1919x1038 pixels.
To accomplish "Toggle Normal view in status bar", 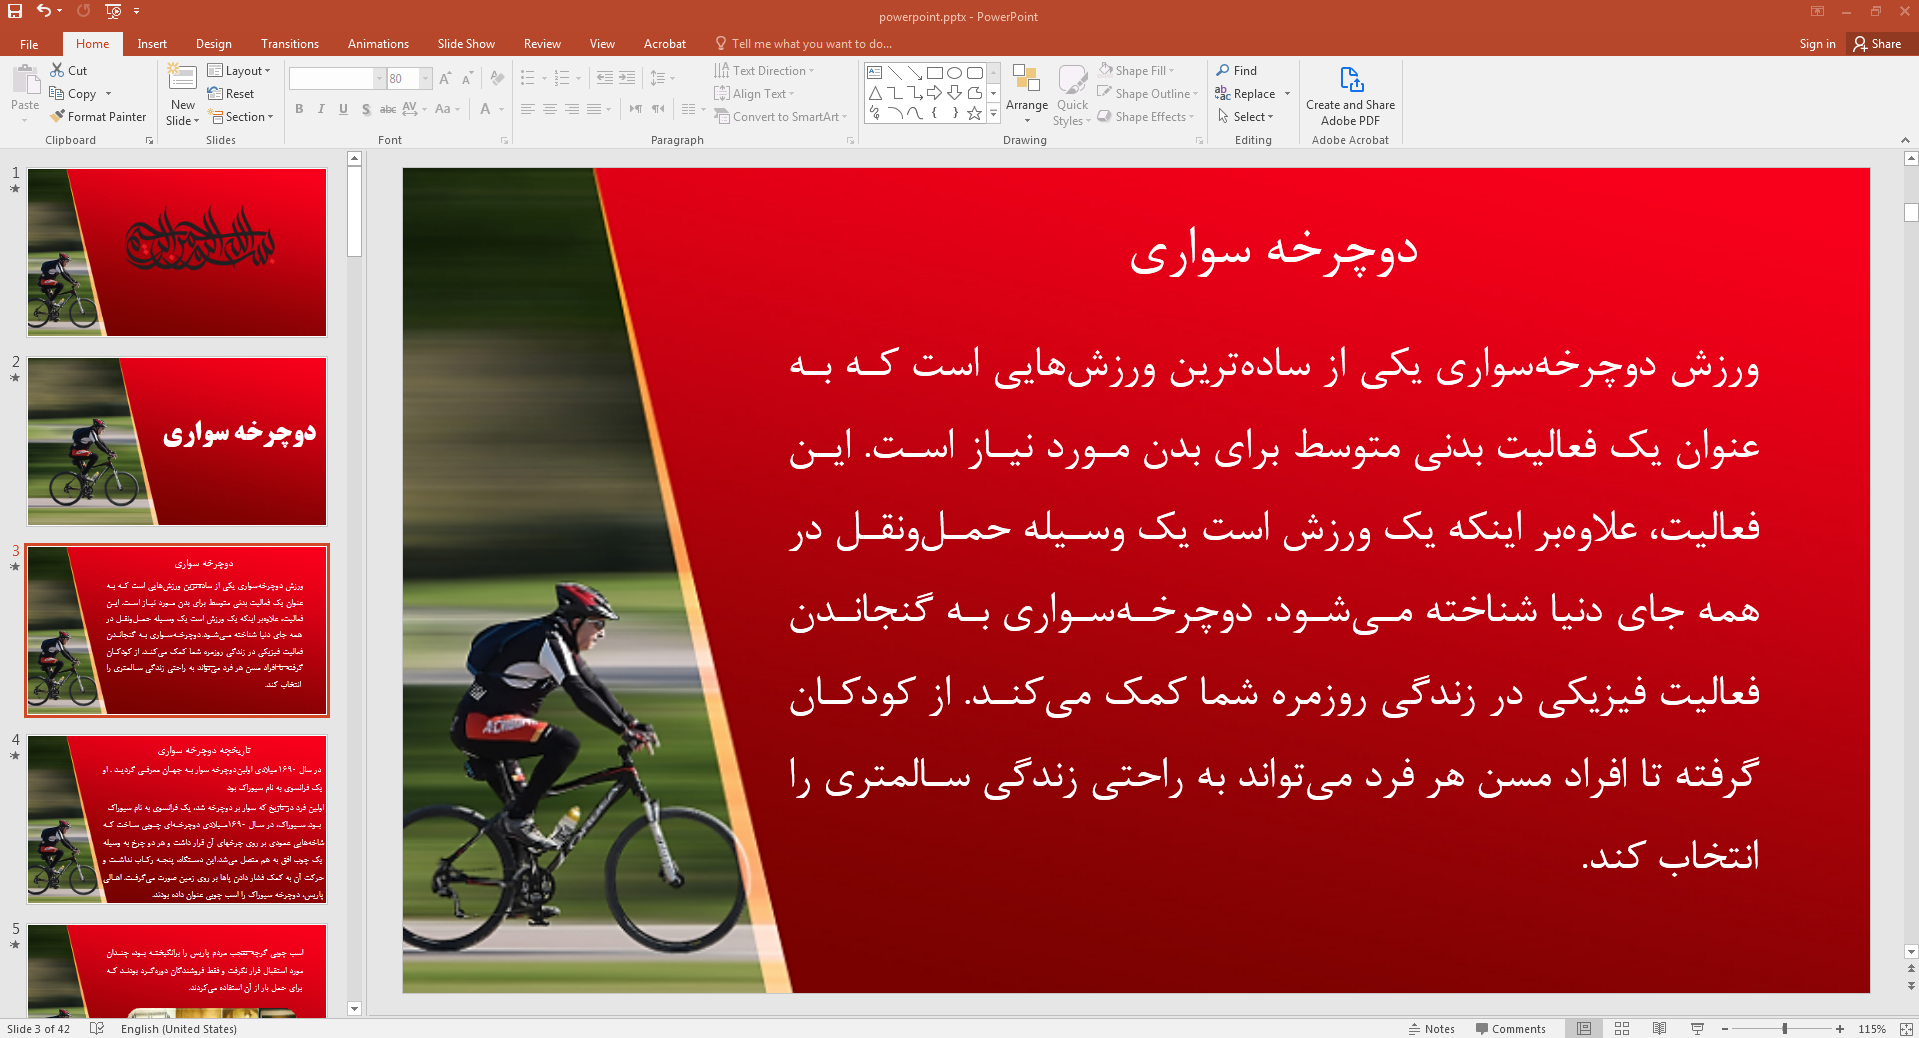I will point(1584,1029).
